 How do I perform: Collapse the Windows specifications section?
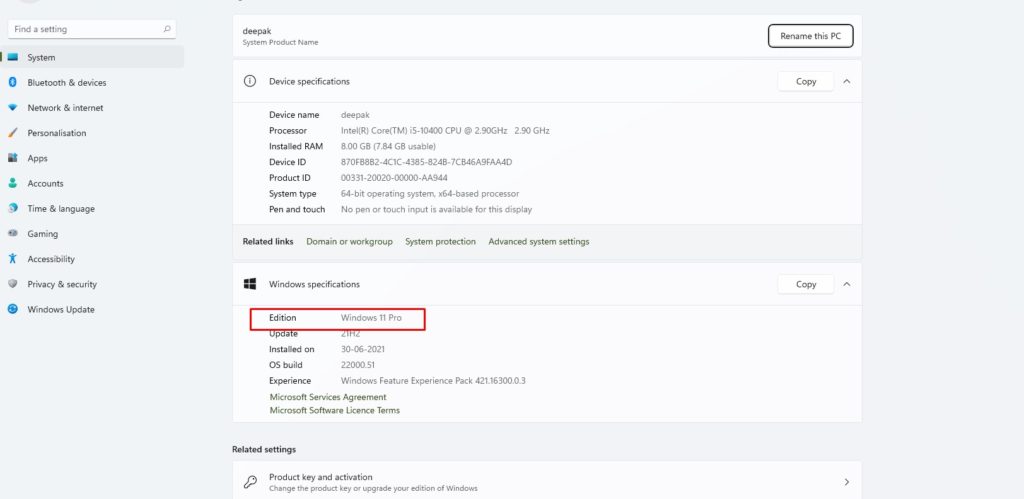pos(847,284)
